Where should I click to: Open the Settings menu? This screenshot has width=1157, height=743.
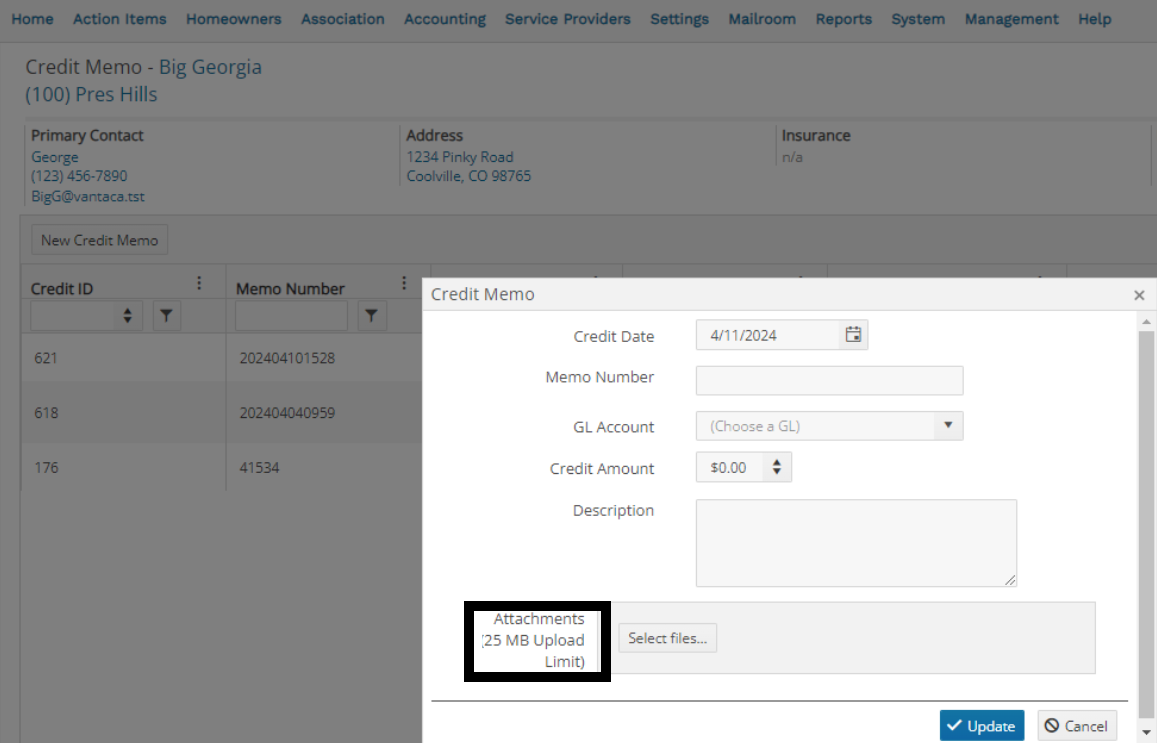pyautogui.click(x=680, y=19)
